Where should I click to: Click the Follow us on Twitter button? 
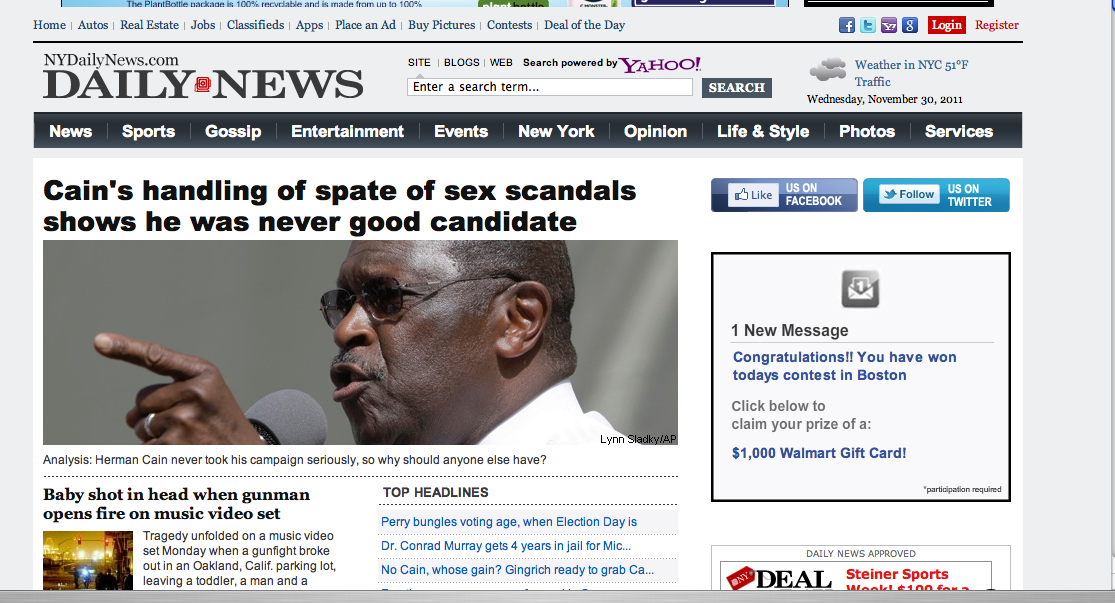pos(936,195)
